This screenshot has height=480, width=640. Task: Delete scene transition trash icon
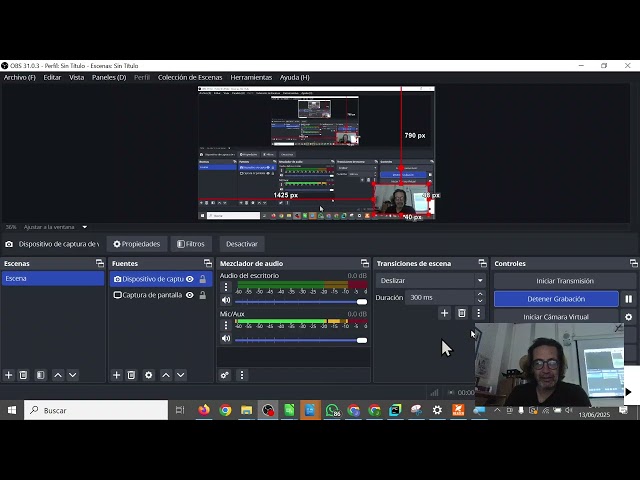click(462, 313)
